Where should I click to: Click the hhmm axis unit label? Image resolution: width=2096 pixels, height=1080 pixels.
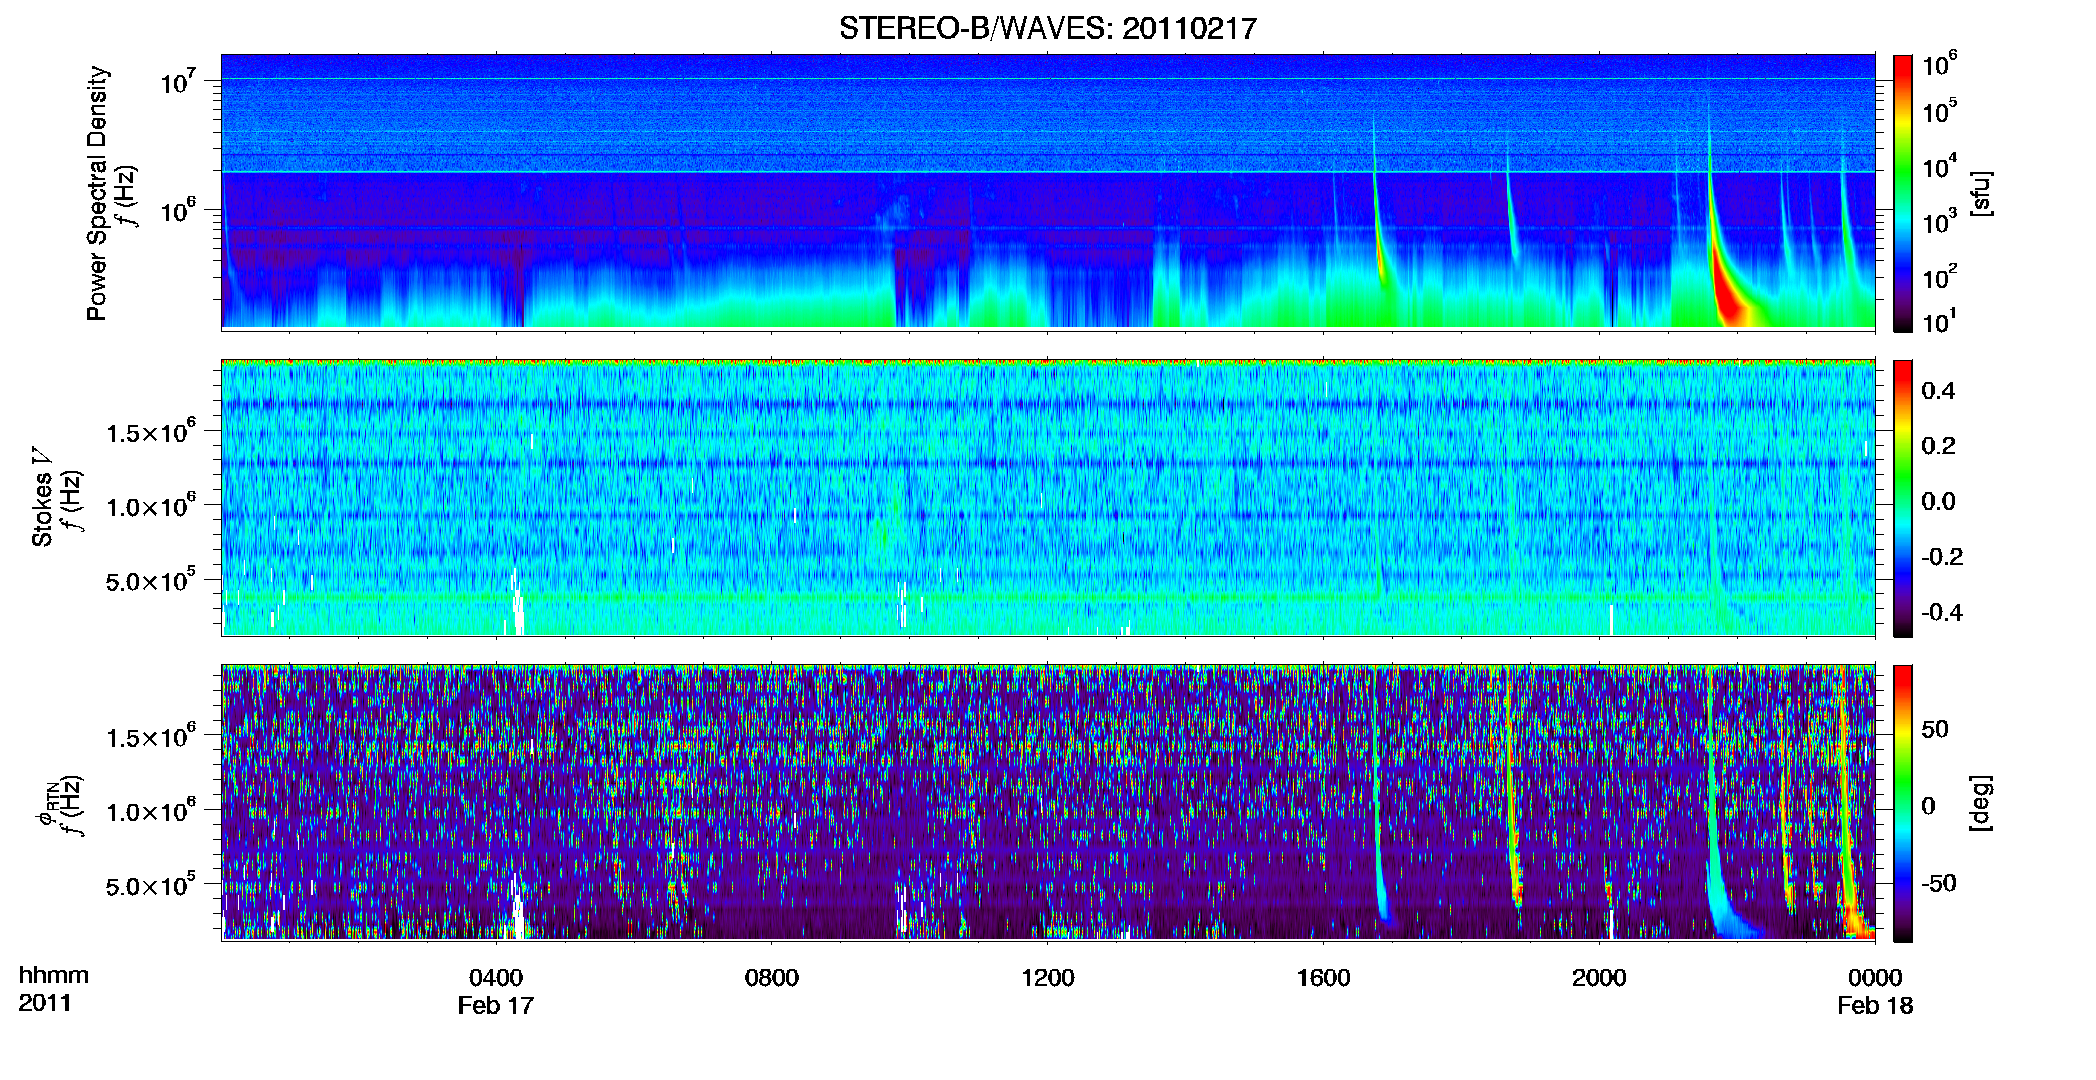point(54,975)
